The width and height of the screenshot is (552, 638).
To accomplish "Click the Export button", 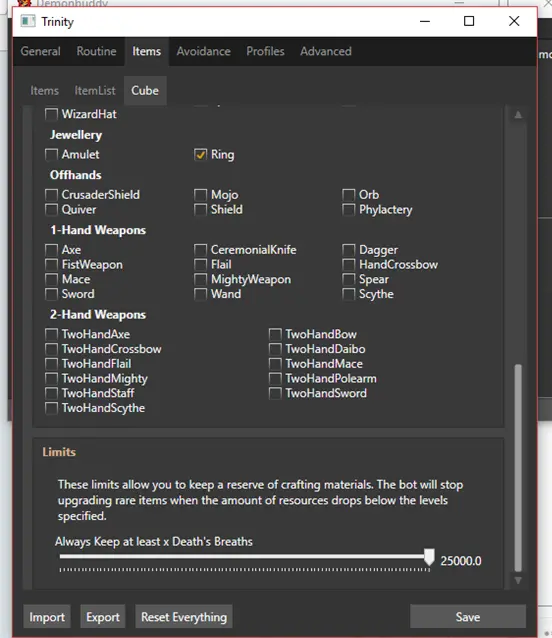I will [103, 617].
